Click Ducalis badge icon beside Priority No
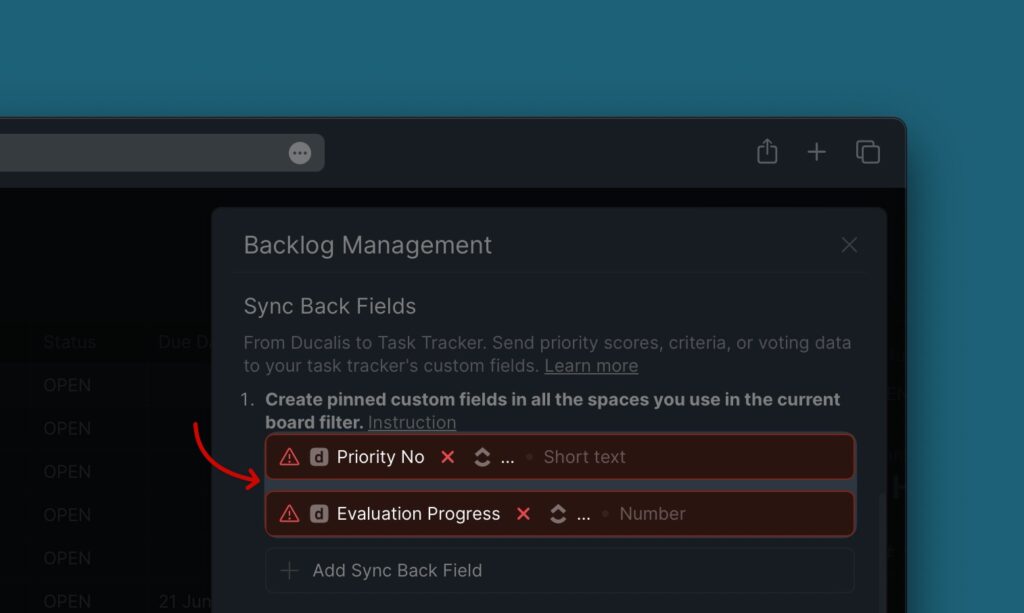Viewport: 1024px width, 613px height. (319, 457)
